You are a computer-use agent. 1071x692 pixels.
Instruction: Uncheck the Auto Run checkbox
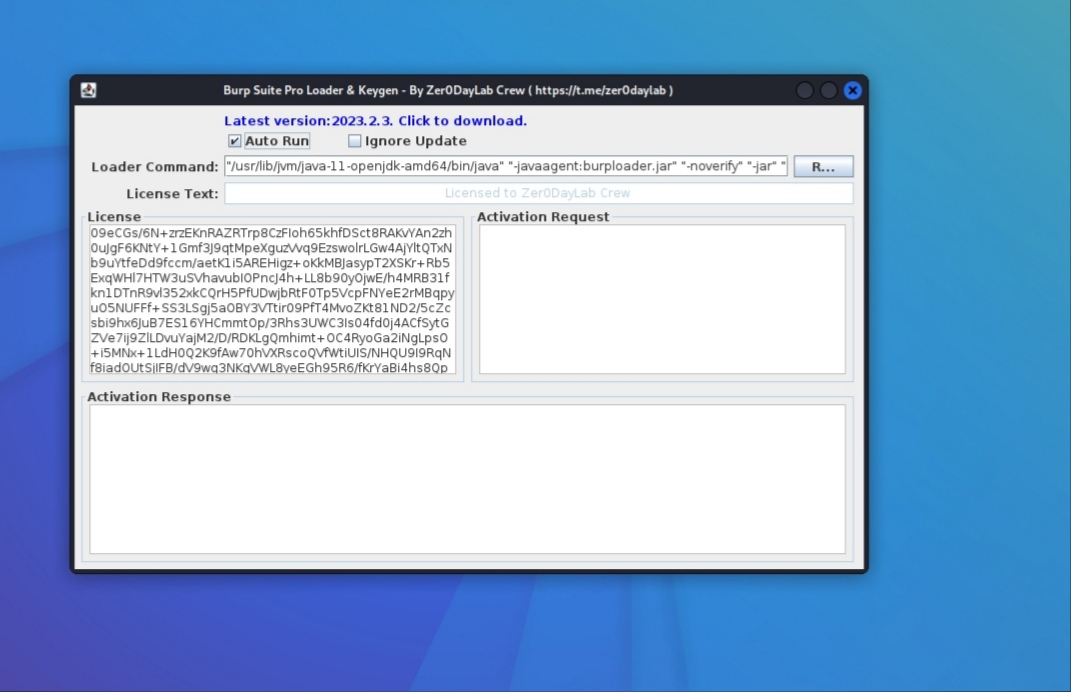(234, 141)
